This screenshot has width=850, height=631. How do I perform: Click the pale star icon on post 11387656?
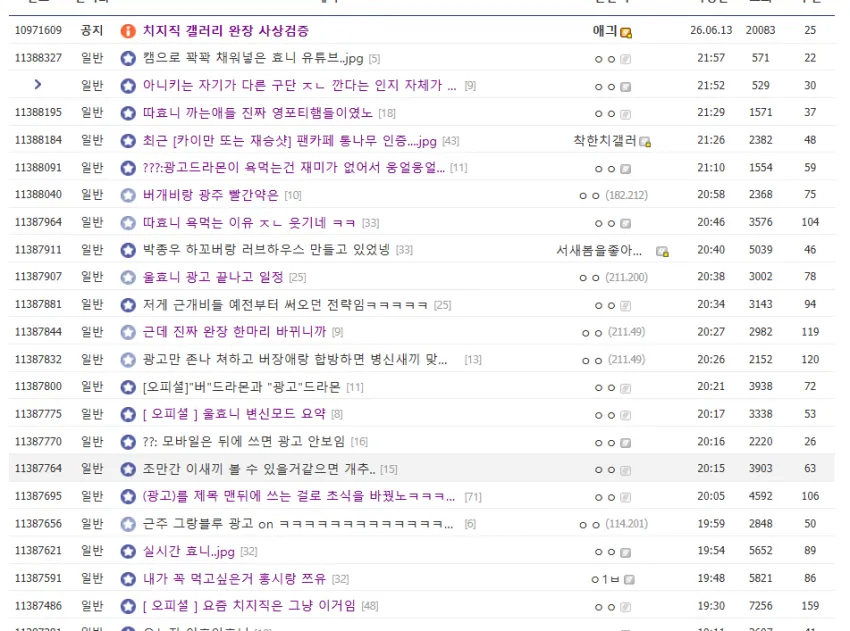128,524
